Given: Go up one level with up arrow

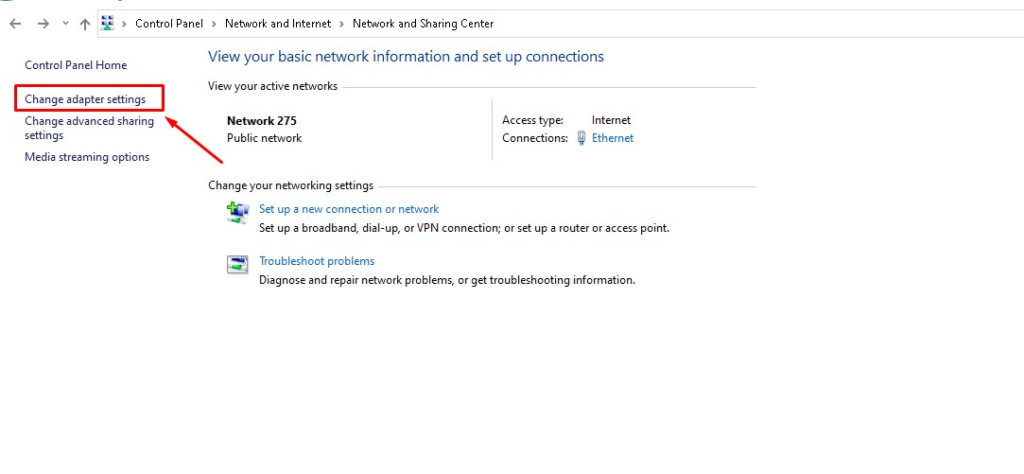Looking at the screenshot, I should [x=85, y=24].
